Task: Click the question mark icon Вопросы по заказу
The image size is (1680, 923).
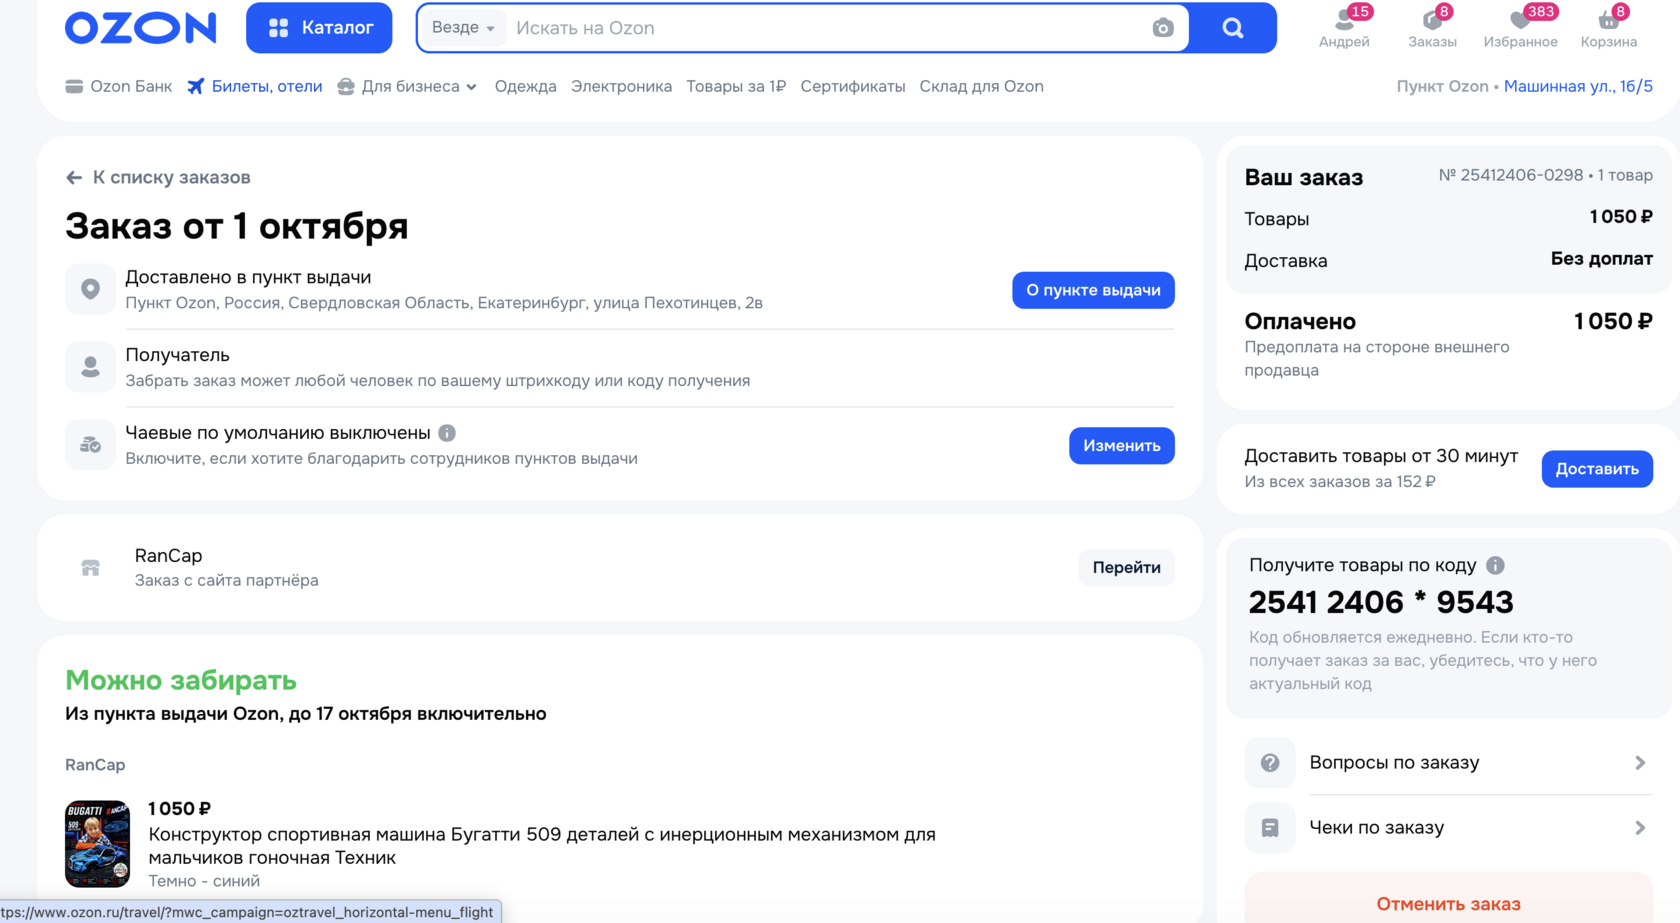Action: (1270, 762)
